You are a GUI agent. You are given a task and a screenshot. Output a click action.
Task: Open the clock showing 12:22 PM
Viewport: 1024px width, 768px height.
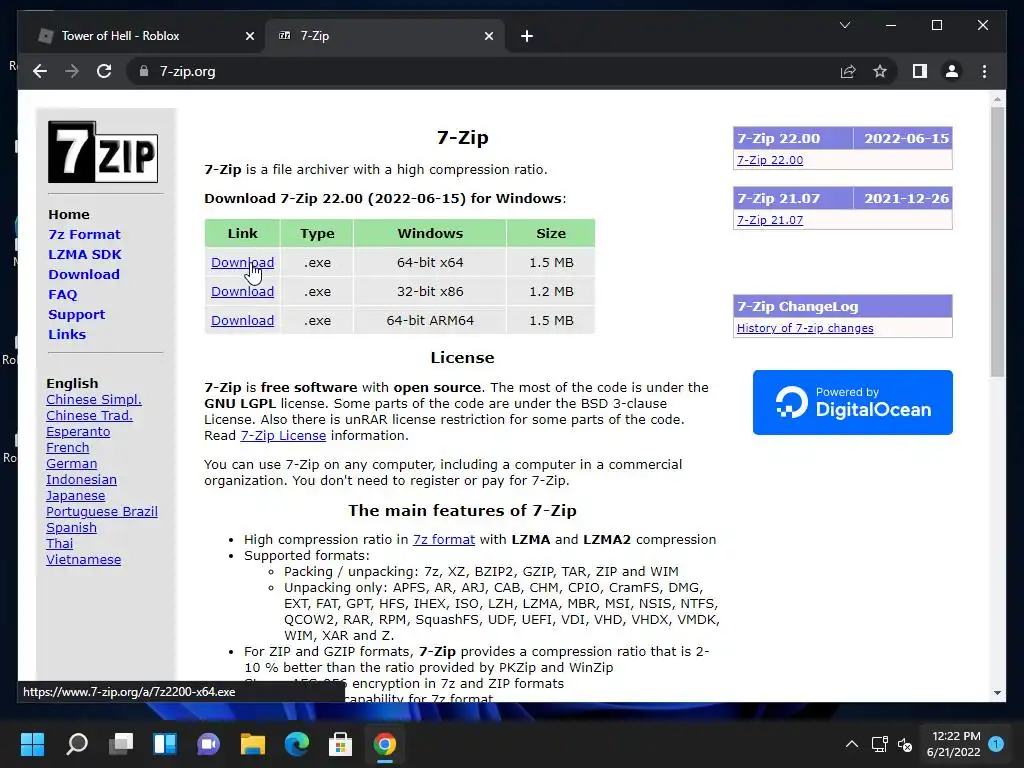[954, 744]
